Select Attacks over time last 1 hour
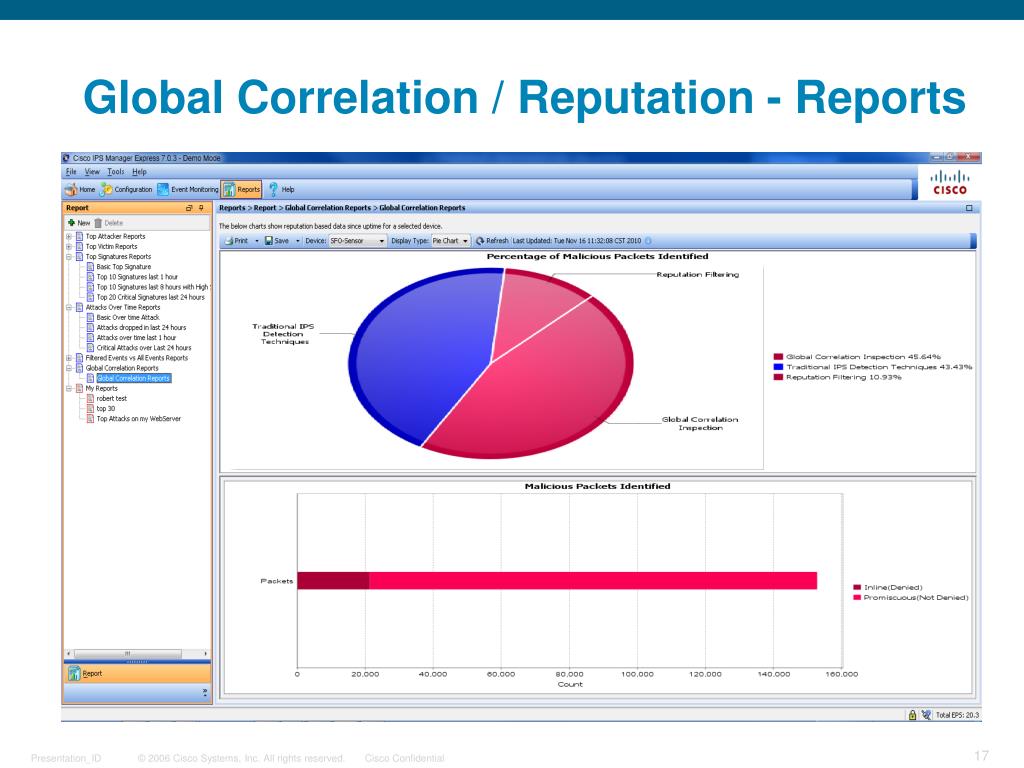The width and height of the screenshot is (1024, 768). click(136, 338)
